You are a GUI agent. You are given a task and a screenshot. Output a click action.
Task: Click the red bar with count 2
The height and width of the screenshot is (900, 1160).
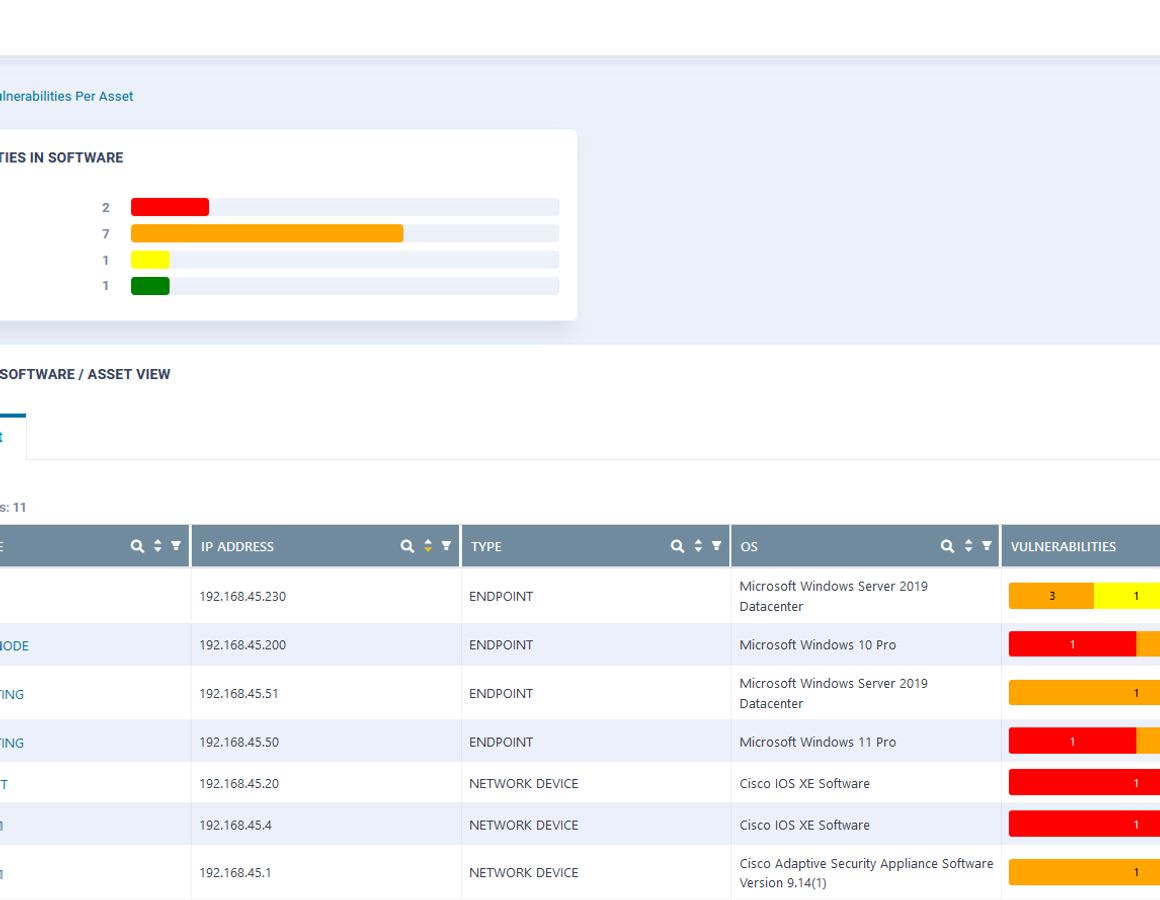click(x=169, y=207)
